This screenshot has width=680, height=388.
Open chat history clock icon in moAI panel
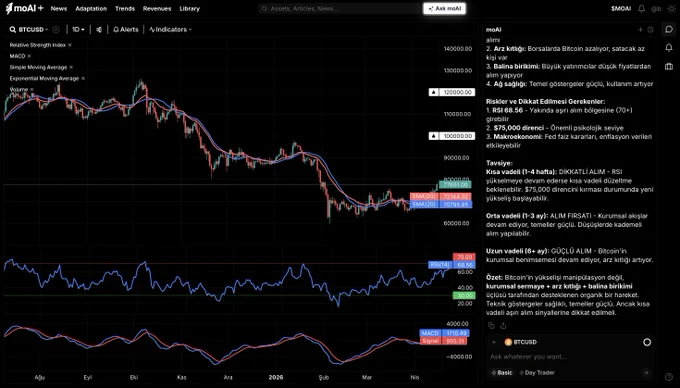tap(650, 29)
